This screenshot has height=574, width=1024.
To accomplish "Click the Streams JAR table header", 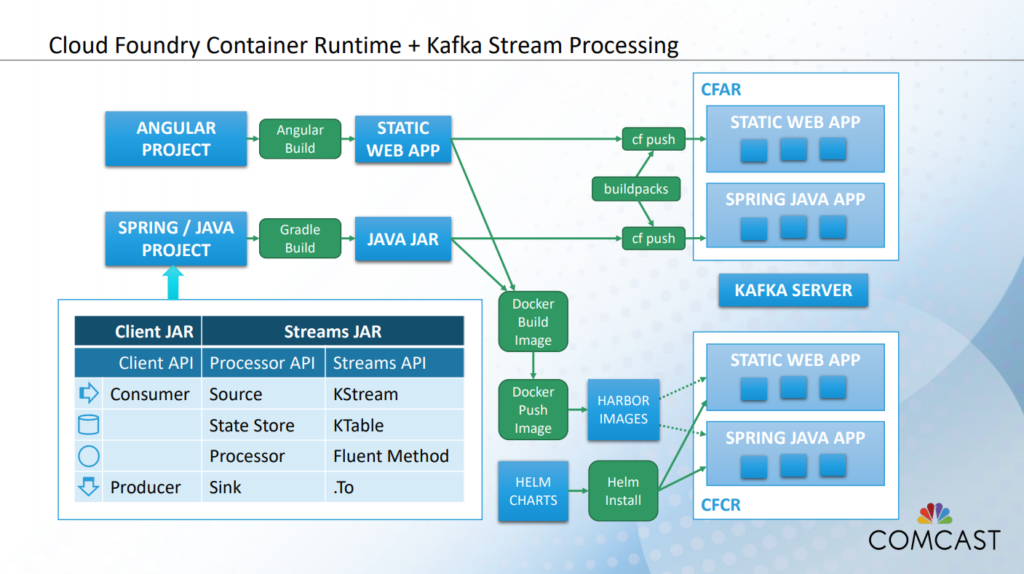I will 332,331.
